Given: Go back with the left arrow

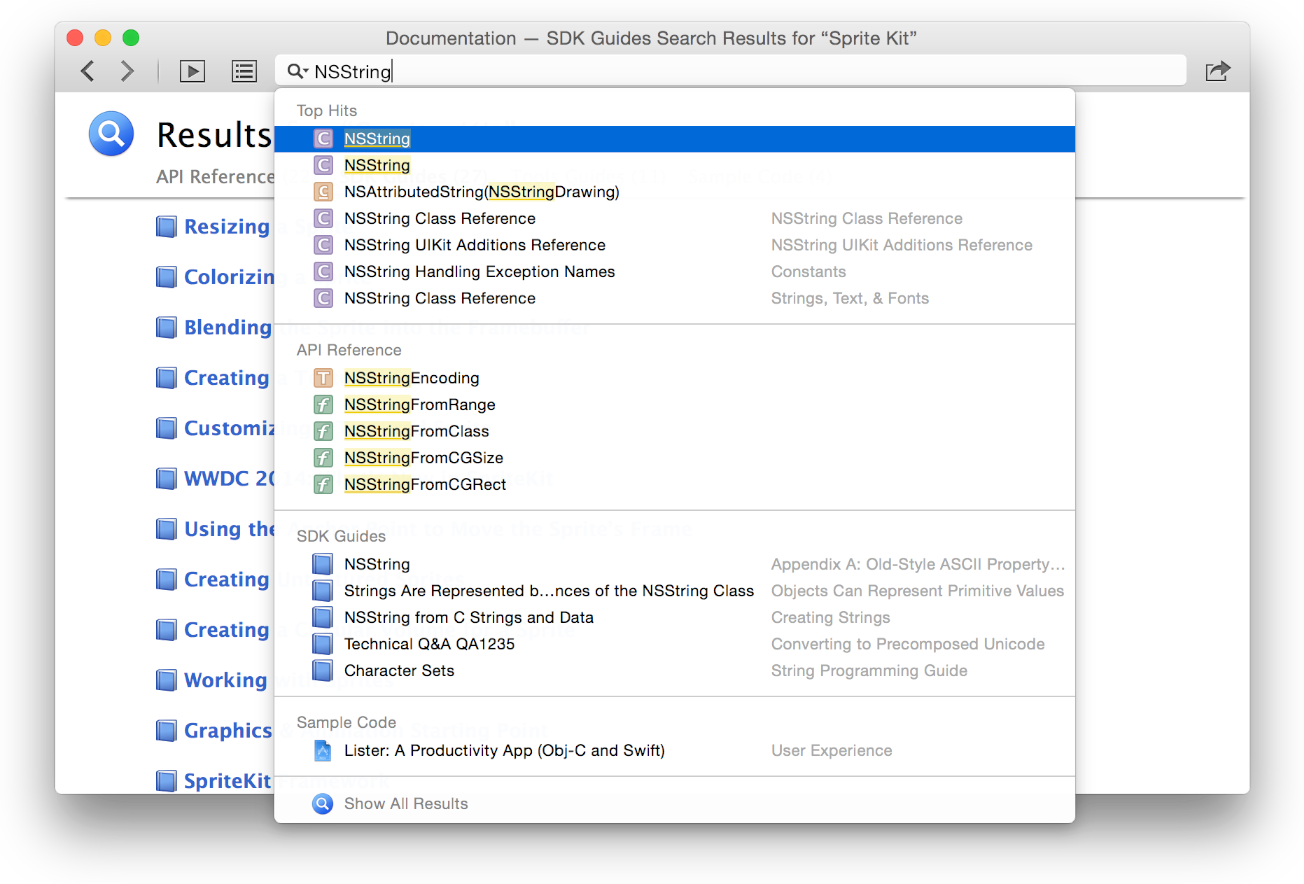Looking at the screenshot, I should tap(88, 71).
